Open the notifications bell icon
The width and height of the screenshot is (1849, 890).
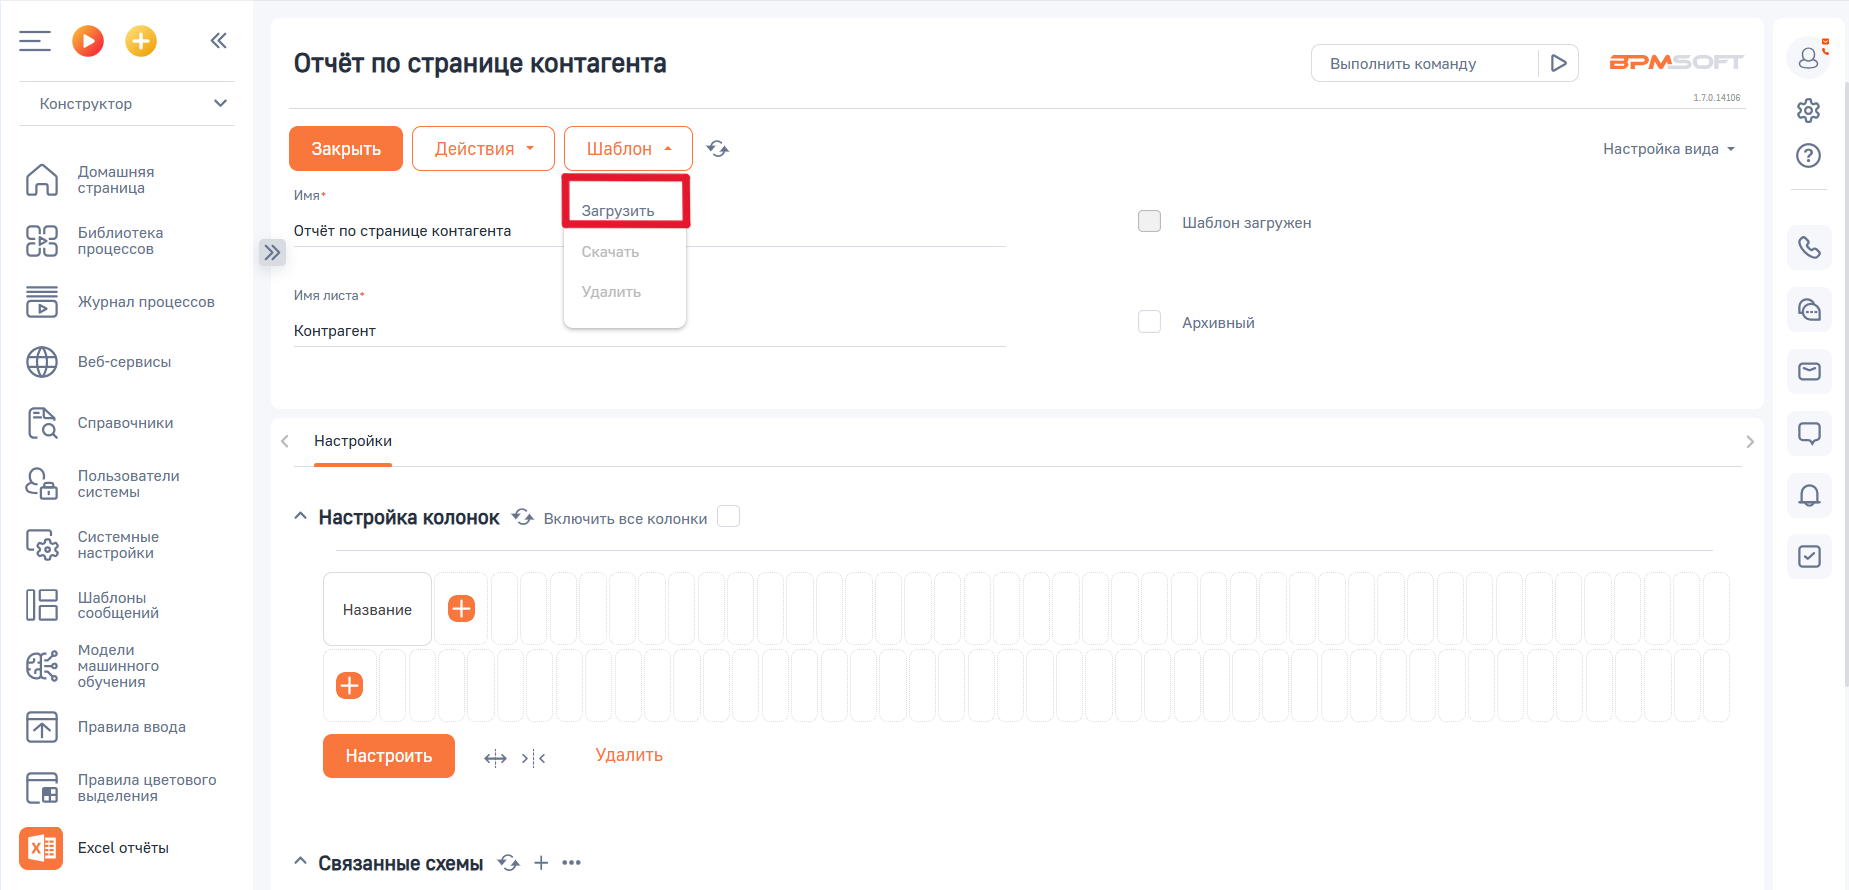pos(1809,495)
